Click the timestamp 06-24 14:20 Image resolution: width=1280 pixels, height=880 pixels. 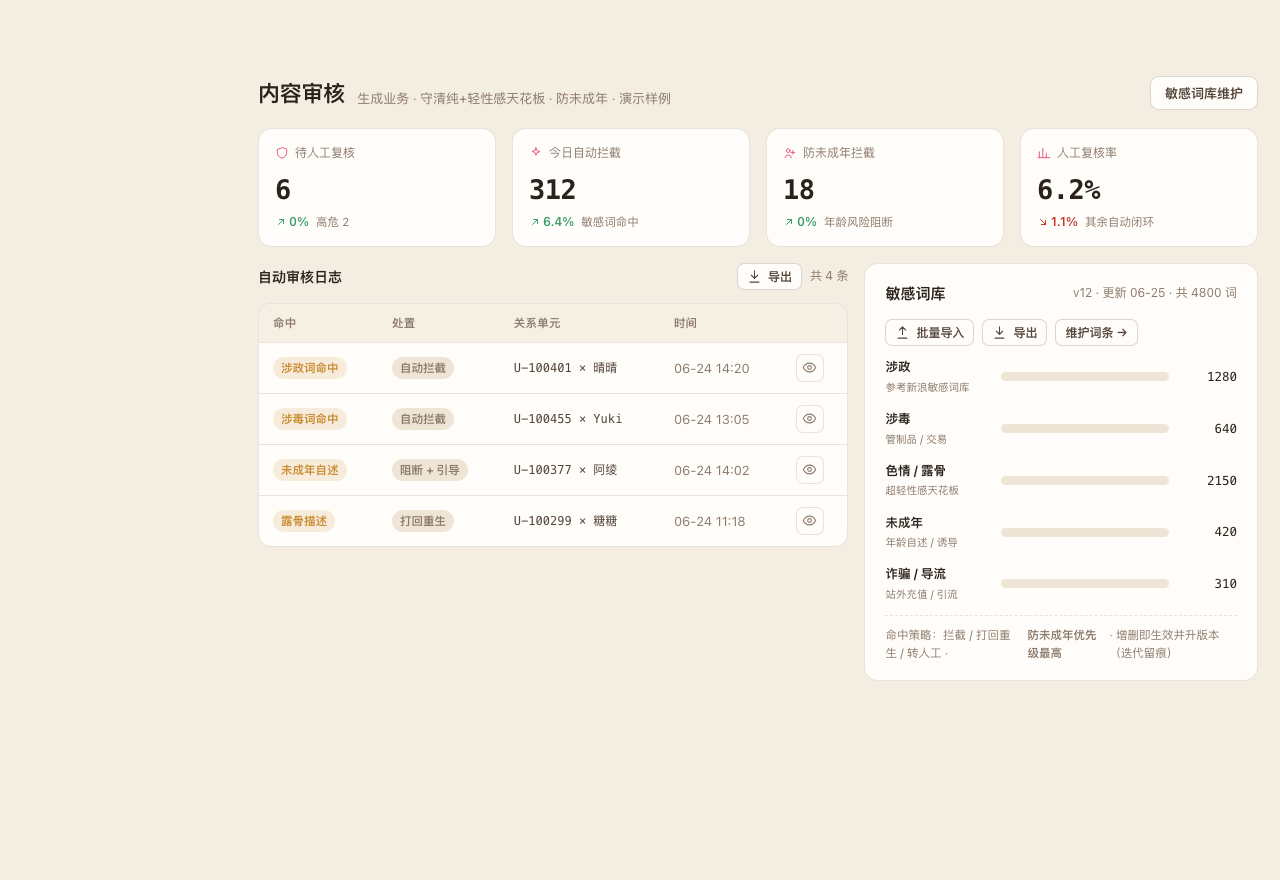pyautogui.click(x=712, y=368)
